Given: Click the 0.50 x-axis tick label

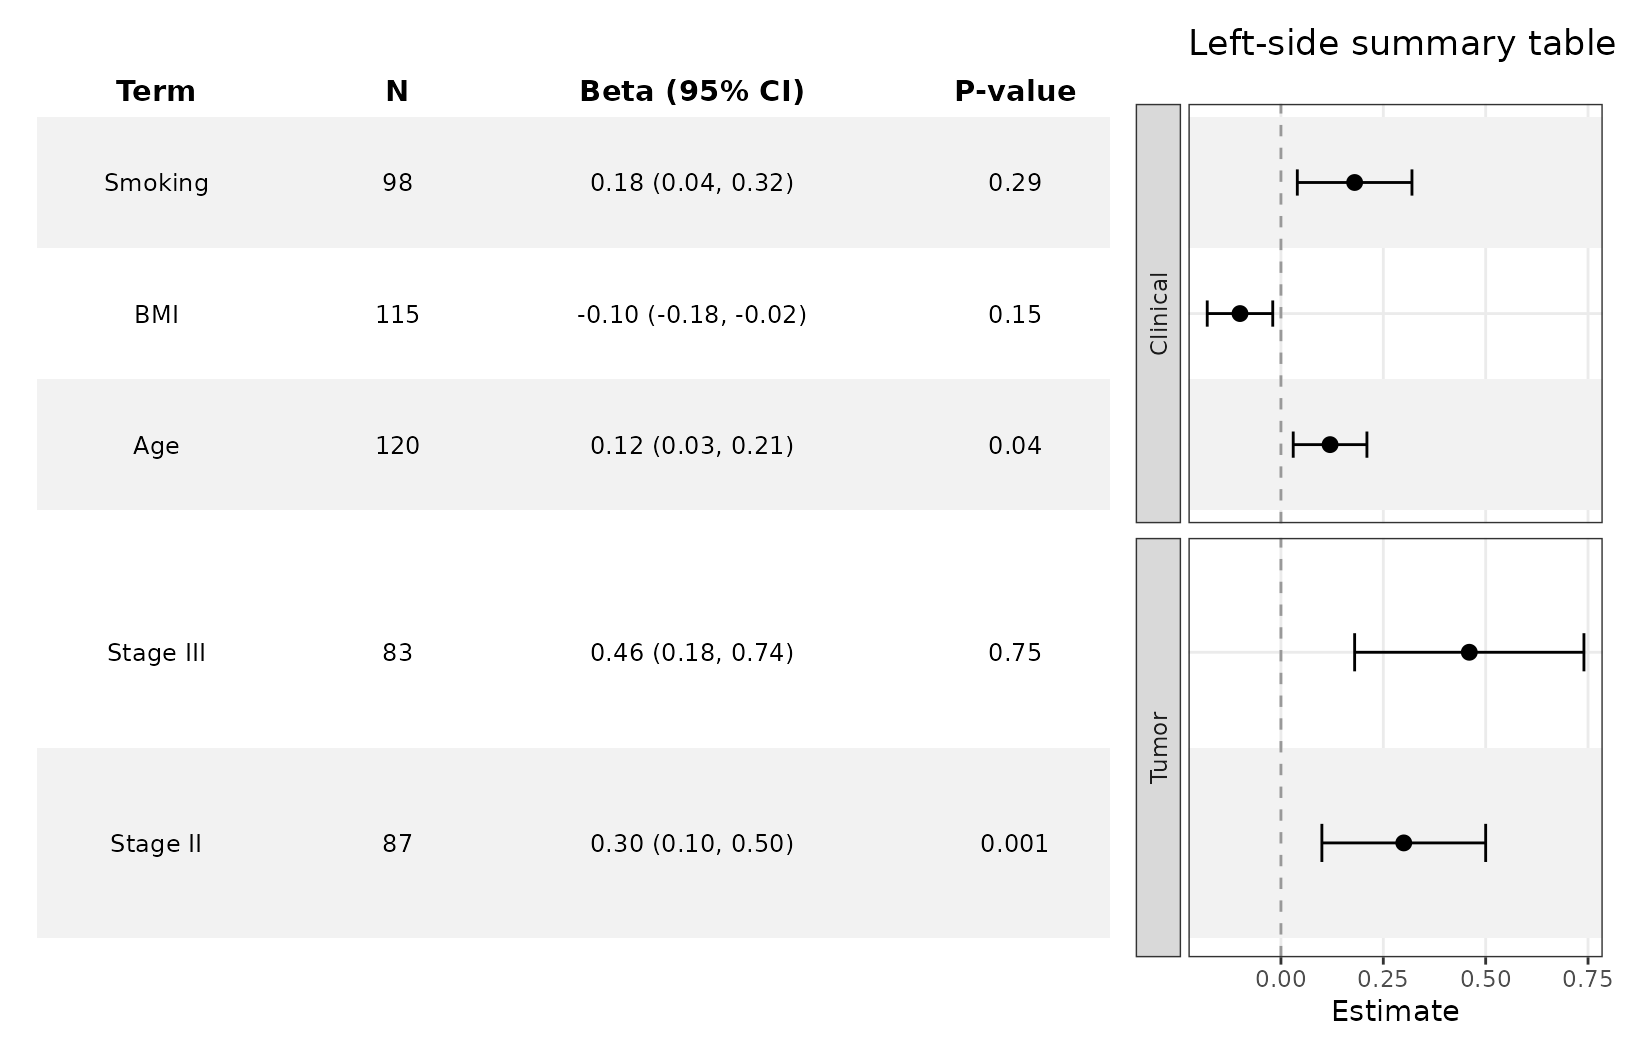Looking at the screenshot, I should click(1485, 979).
